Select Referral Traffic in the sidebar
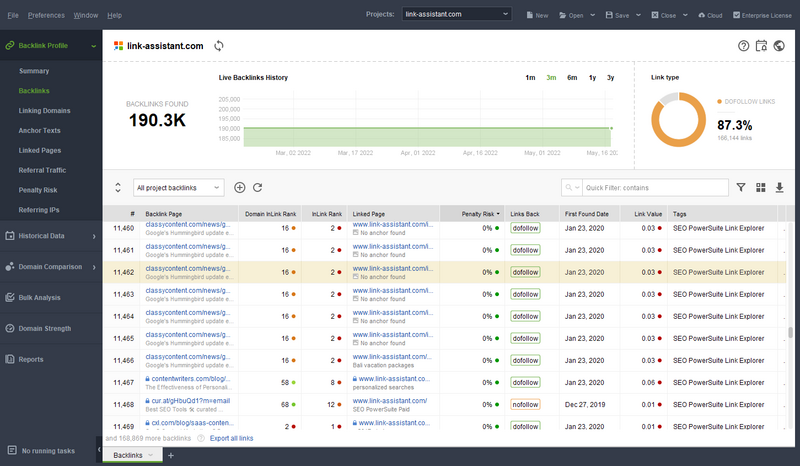800x466 pixels. (x=42, y=170)
